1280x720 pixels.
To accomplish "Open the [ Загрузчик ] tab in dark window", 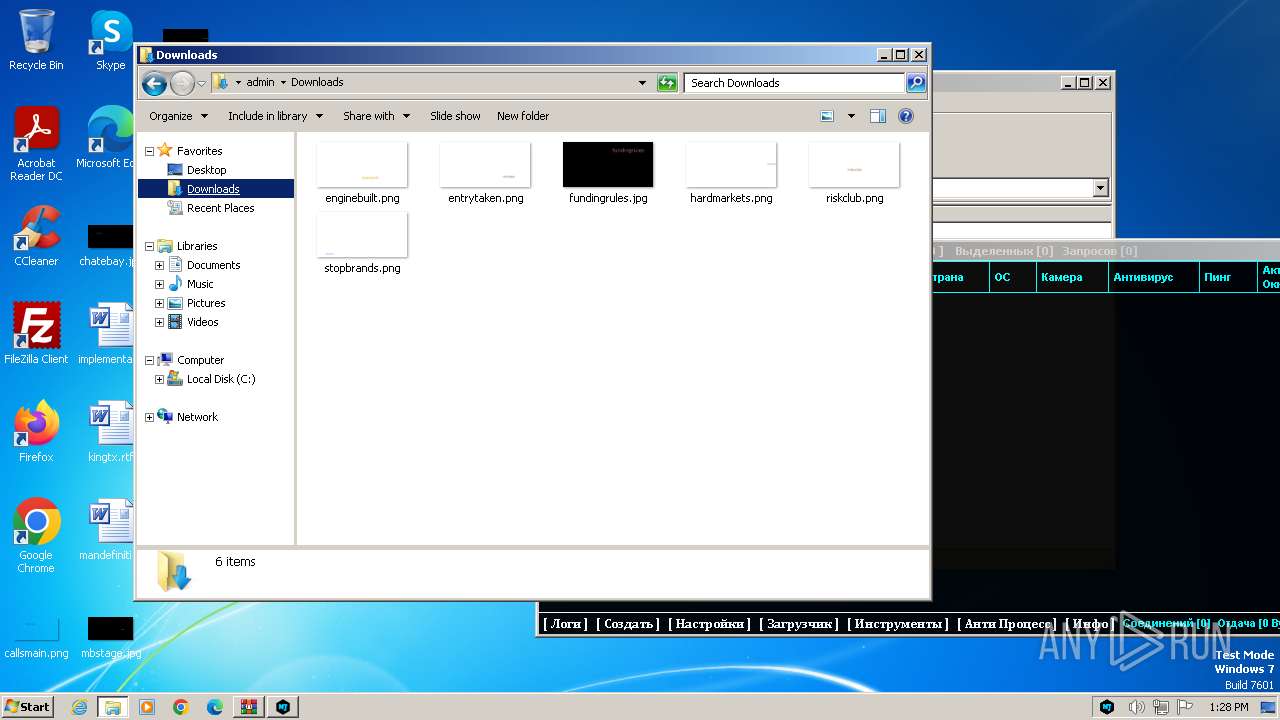I will (798, 623).
